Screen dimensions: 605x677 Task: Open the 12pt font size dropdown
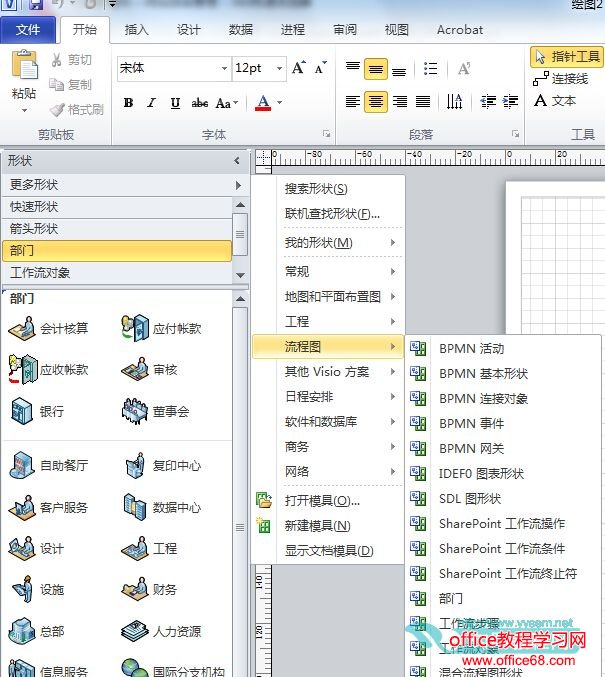coord(279,68)
